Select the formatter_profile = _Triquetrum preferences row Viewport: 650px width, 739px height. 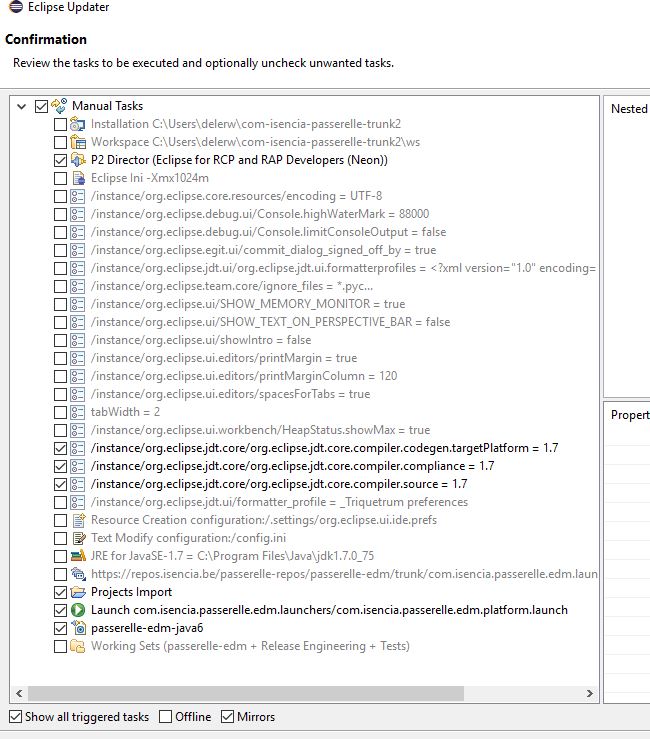(279, 502)
